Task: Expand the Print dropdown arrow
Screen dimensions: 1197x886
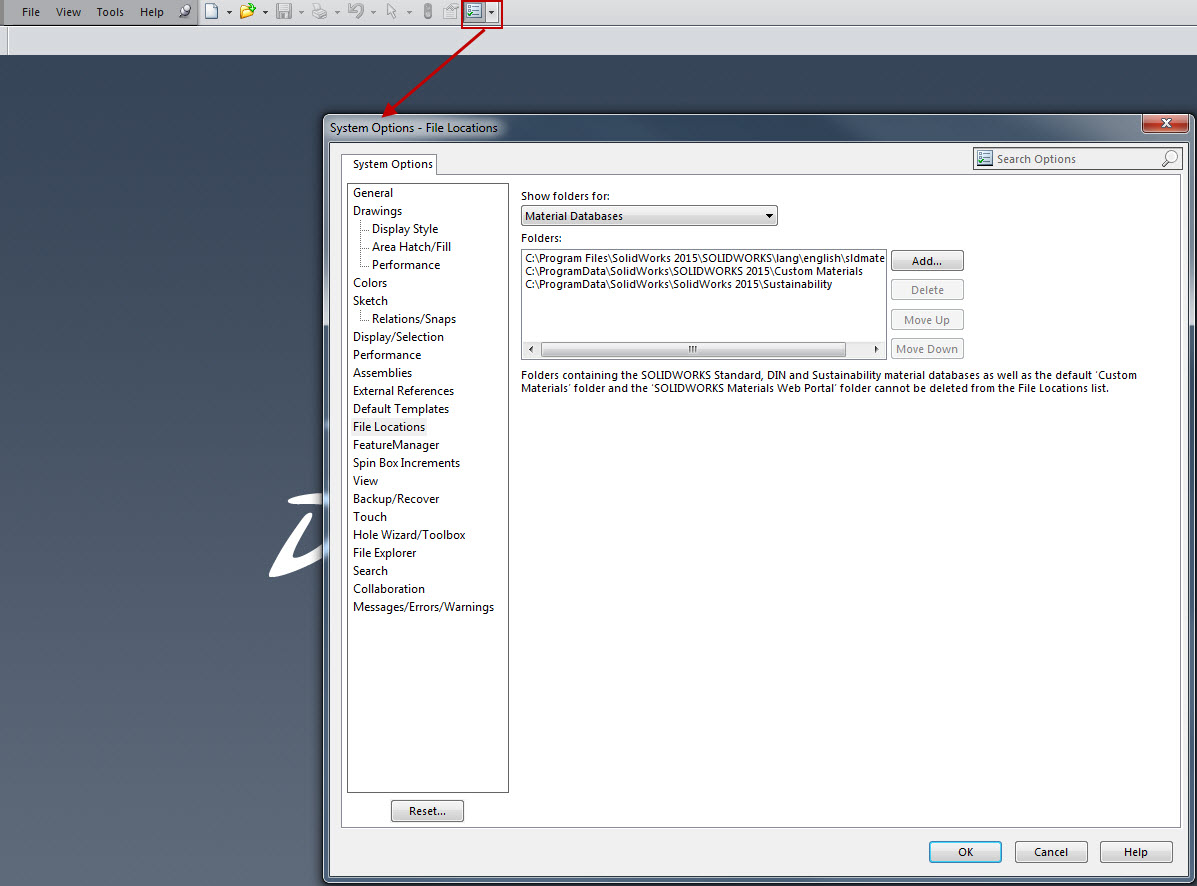Action: click(x=337, y=12)
